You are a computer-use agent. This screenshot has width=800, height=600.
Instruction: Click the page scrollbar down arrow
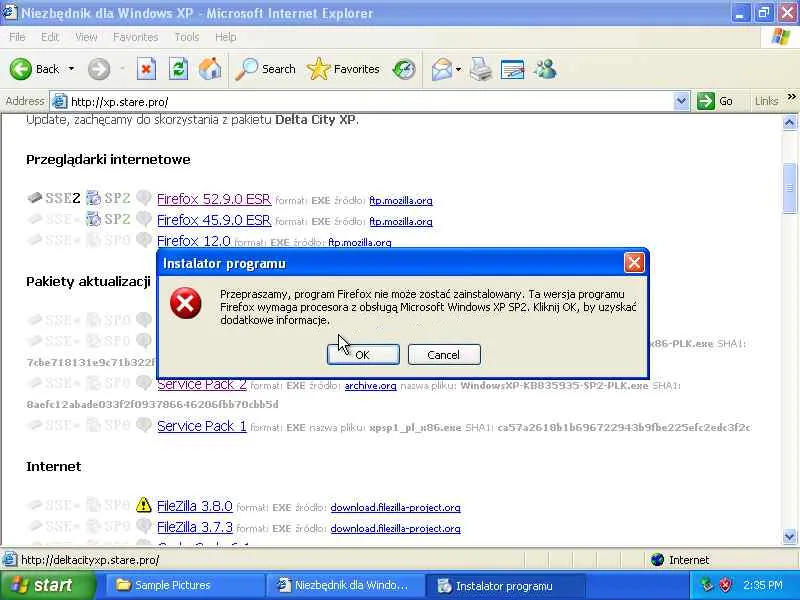click(789, 536)
